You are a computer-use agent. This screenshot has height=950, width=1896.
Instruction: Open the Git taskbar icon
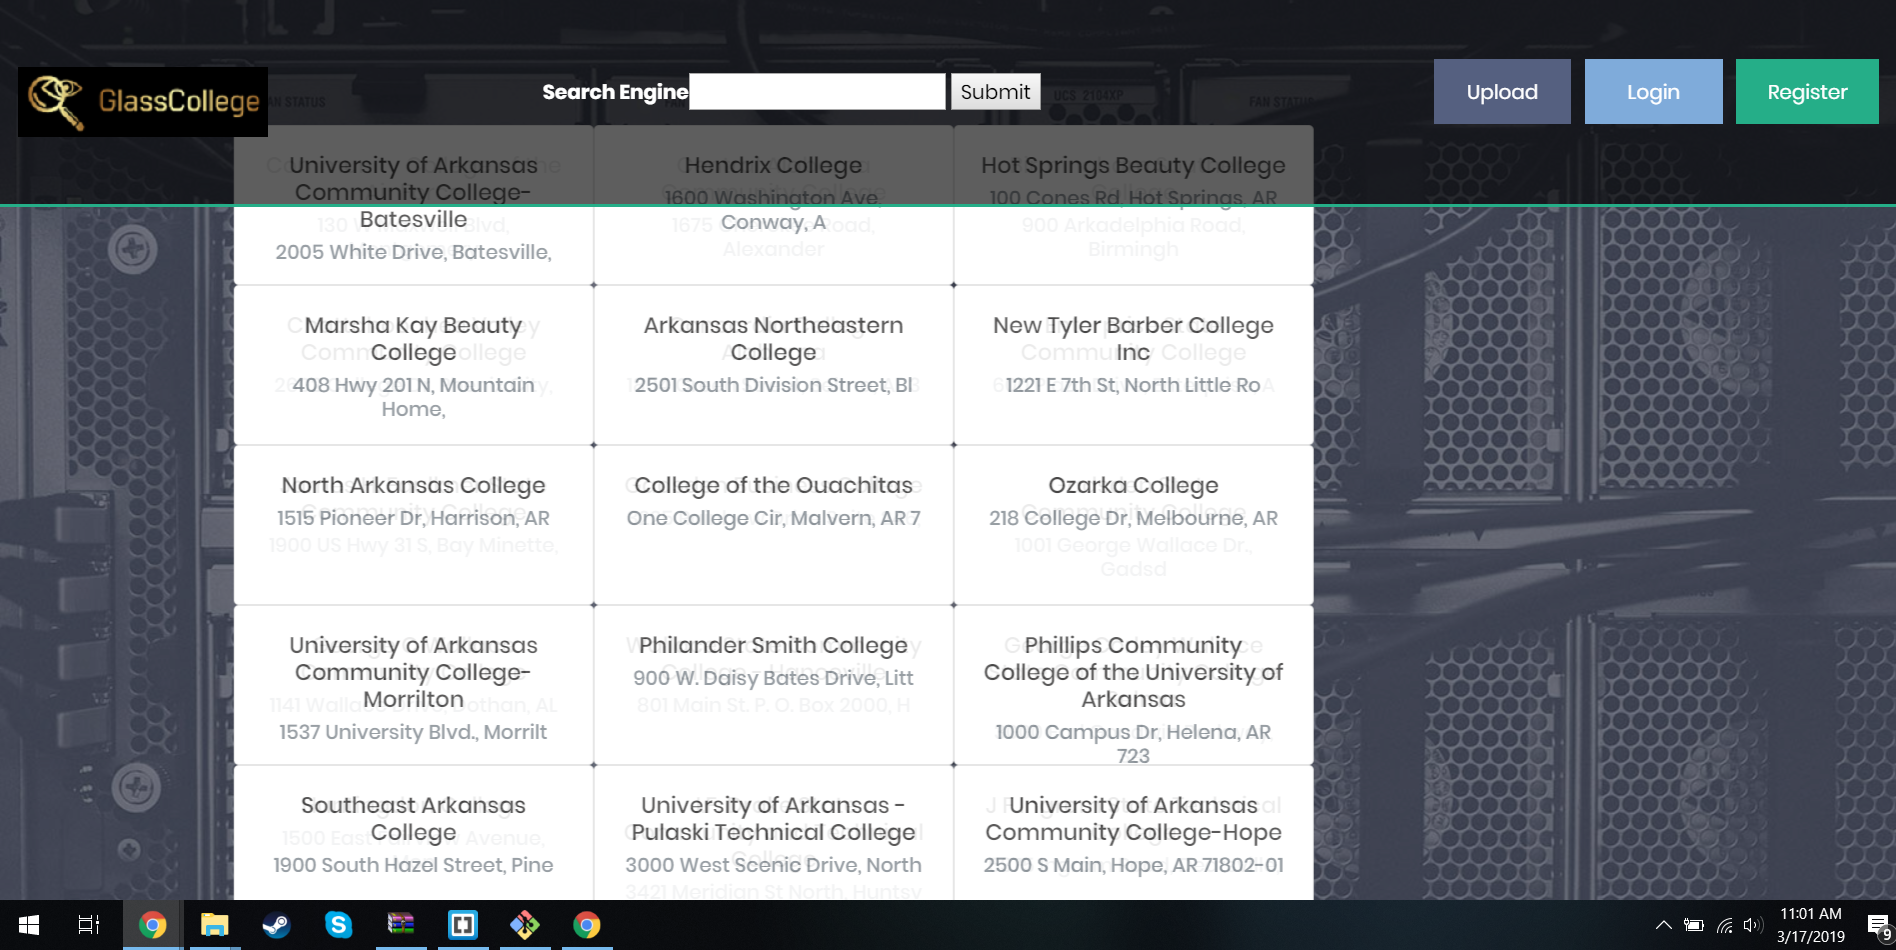[524, 925]
